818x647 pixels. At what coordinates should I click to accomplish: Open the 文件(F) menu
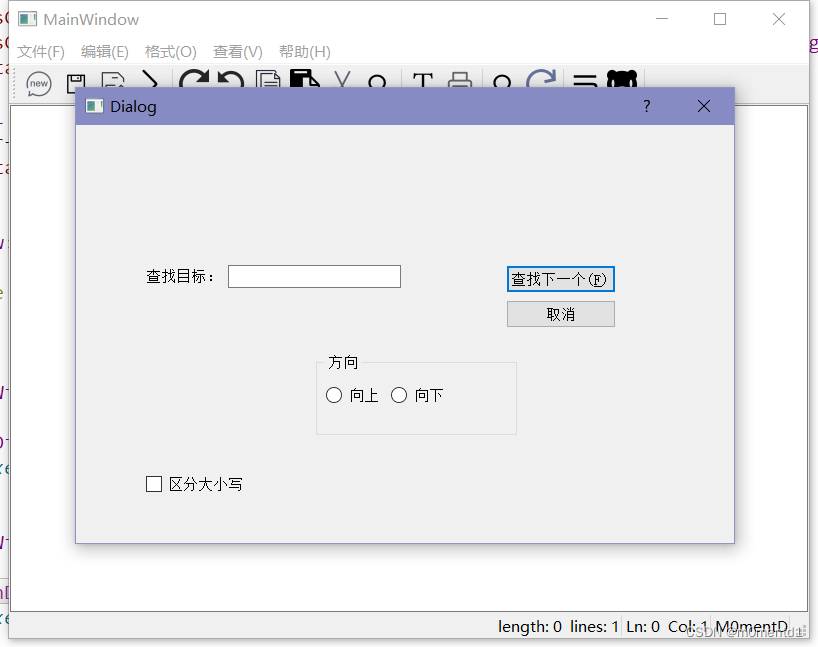pos(40,51)
